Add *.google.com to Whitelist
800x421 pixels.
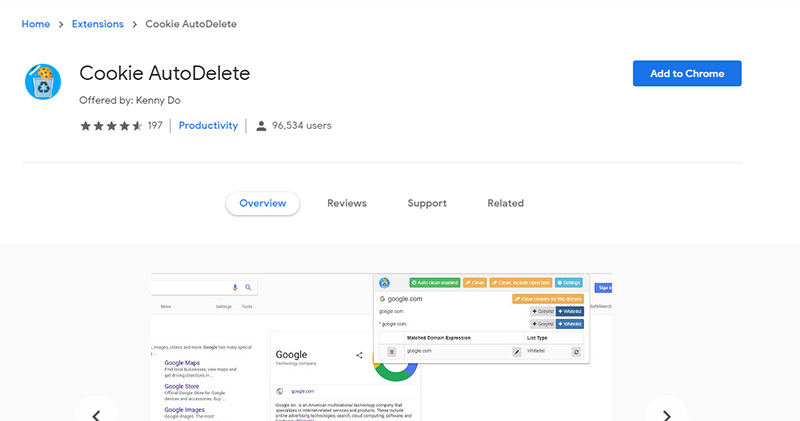(570, 324)
